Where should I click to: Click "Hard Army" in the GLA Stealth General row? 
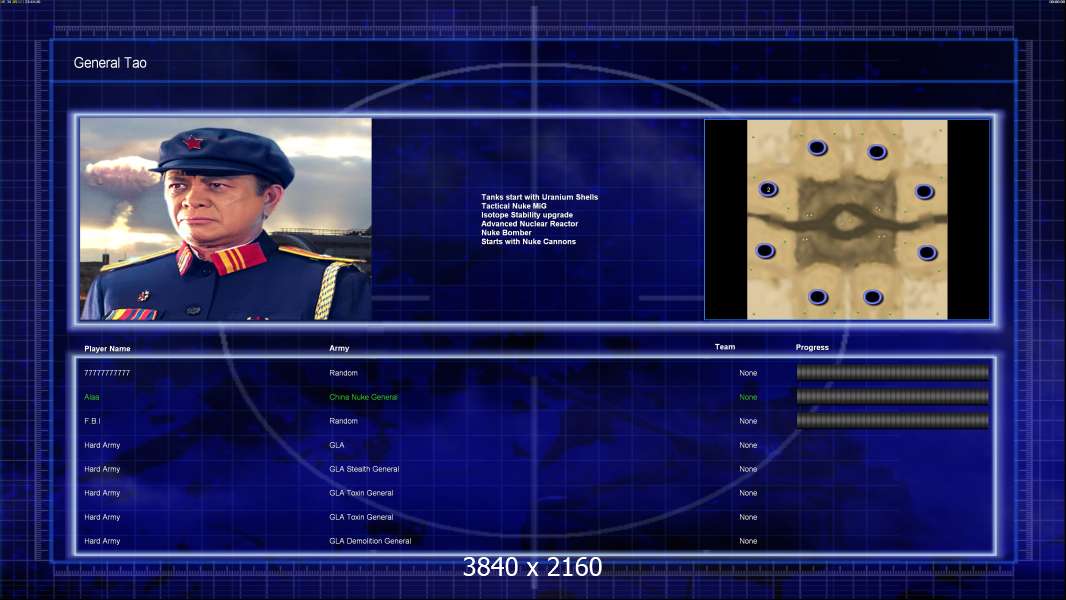point(102,469)
